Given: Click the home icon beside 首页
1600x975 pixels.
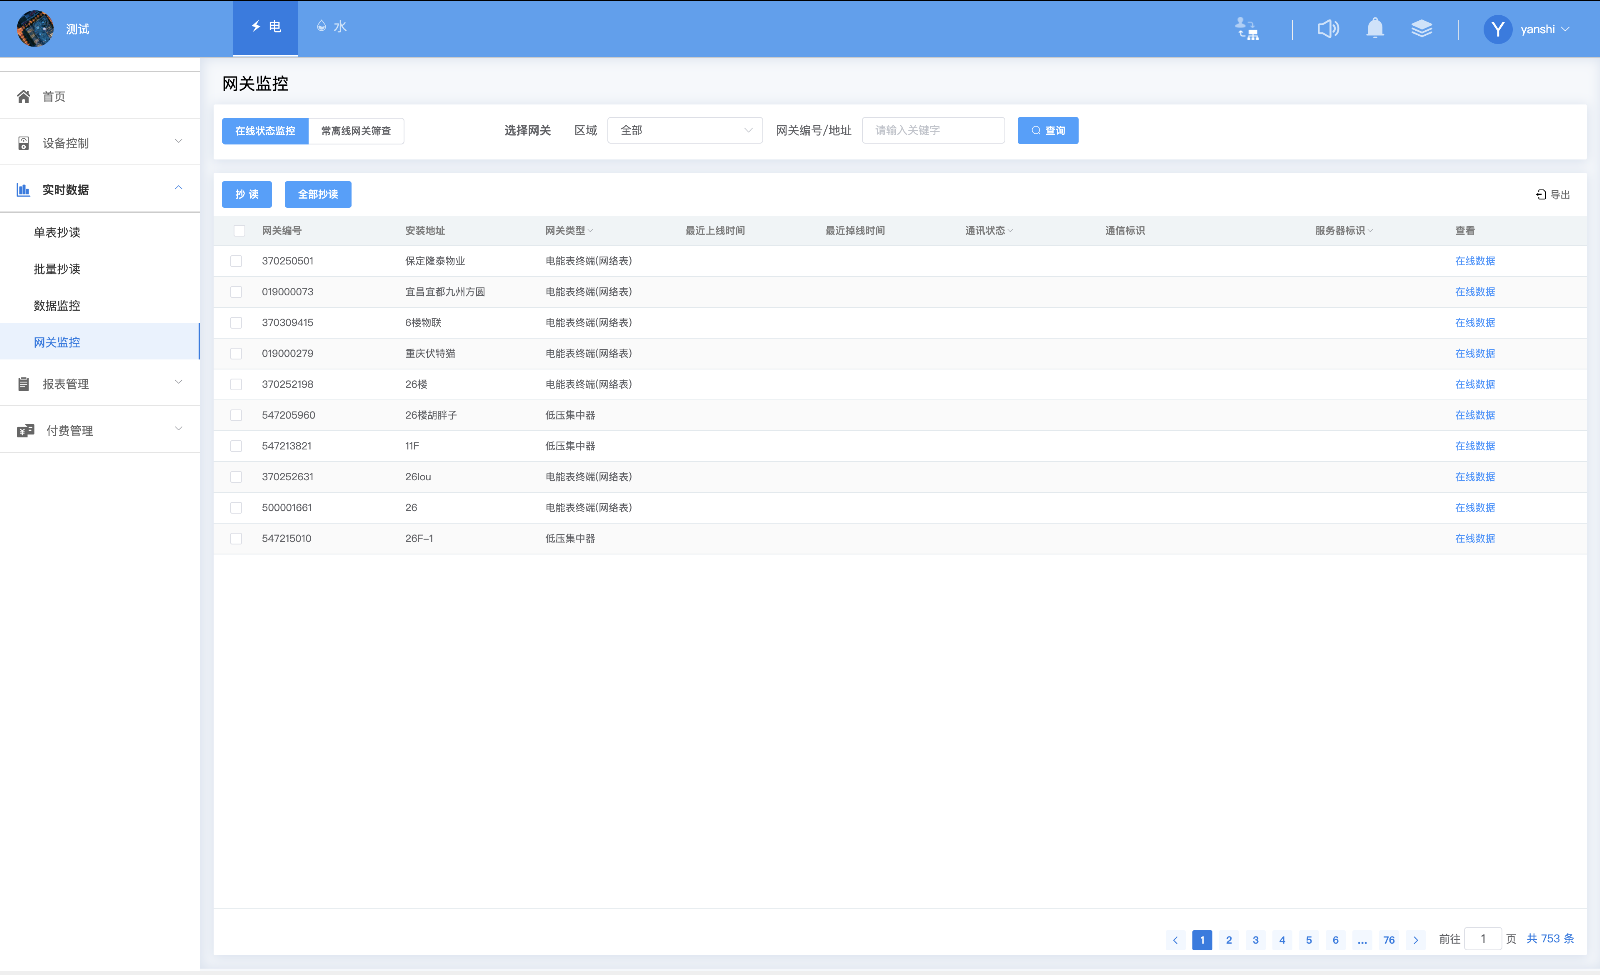Looking at the screenshot, I should coord(24,97).
